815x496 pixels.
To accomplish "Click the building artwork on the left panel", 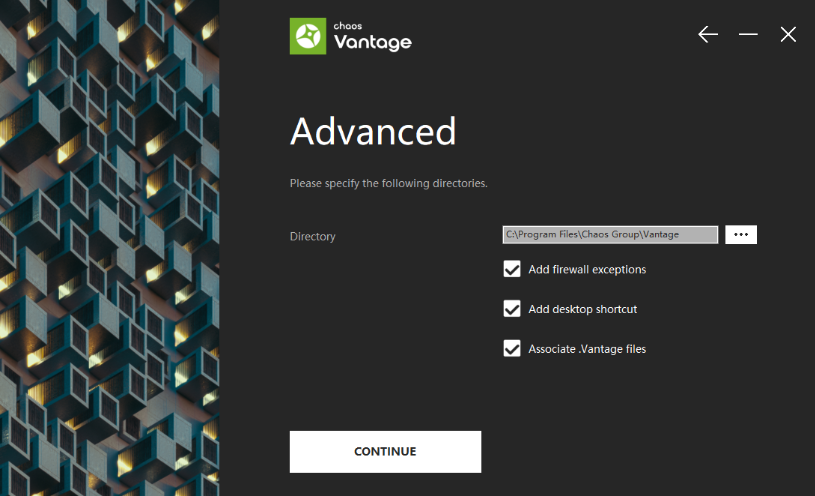I will [110, 250].
